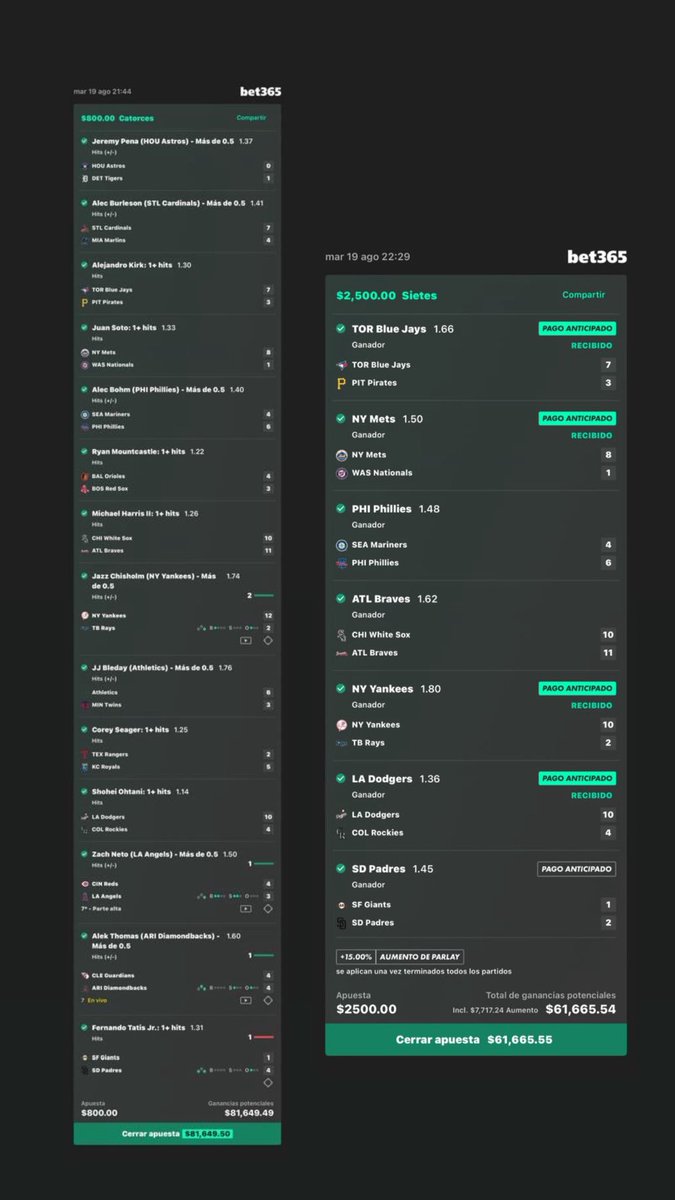Screen dimensions: 675x1200
Task: Click WAS Nationals logo in Sietes slip
Action: (342, 473)
